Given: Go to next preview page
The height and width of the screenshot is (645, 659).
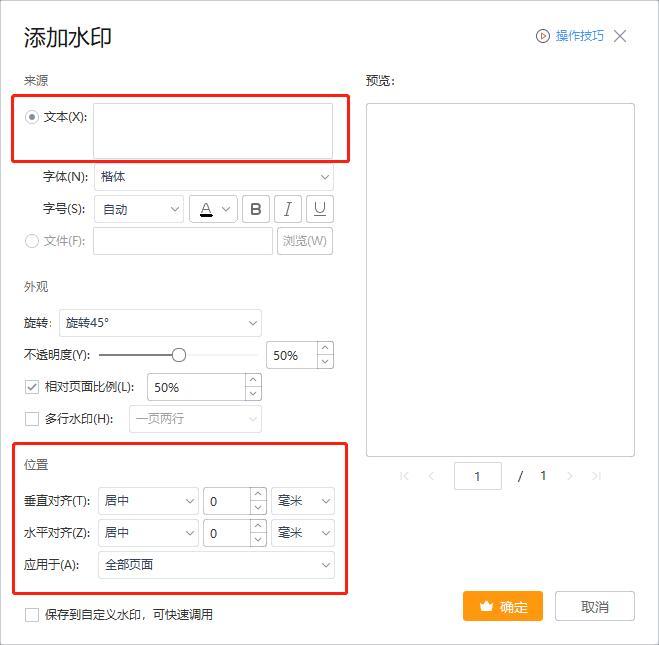Looking at the screenshot, I should click(x=570, y=476).
